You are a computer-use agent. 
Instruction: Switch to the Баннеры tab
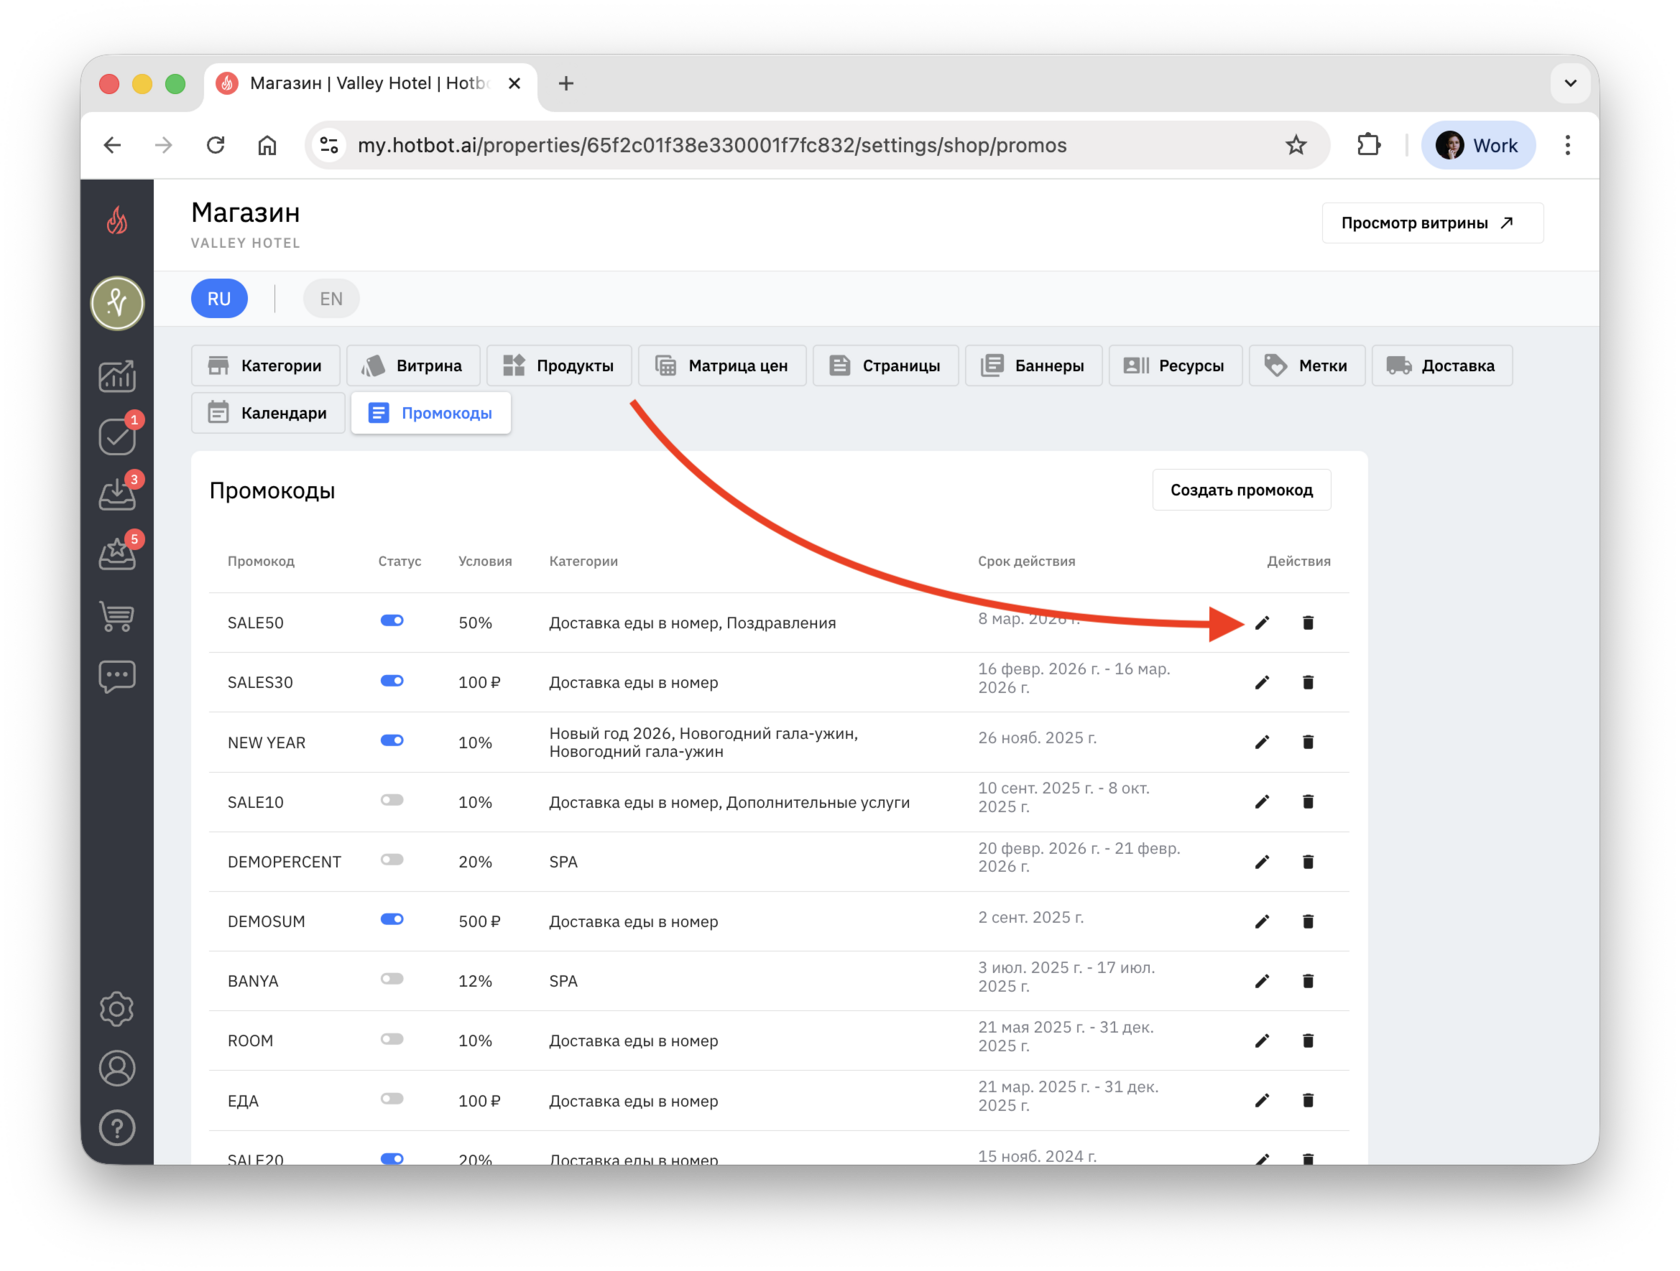(x=1033, y=365)
